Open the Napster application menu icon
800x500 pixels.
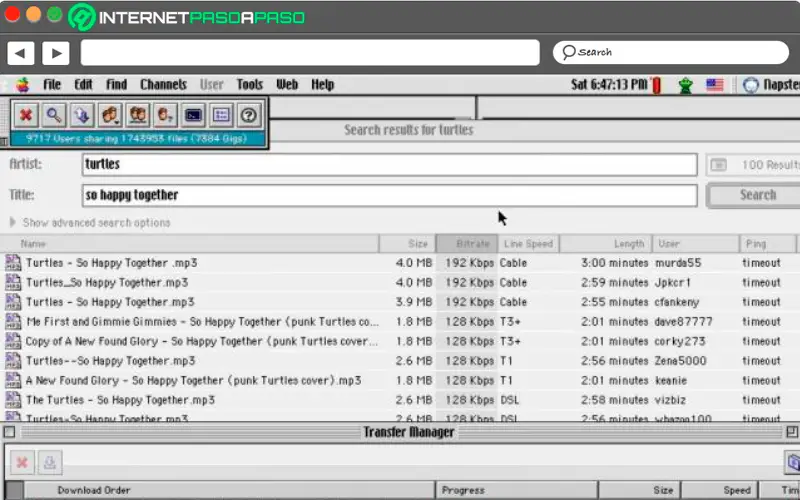point(751,85)
